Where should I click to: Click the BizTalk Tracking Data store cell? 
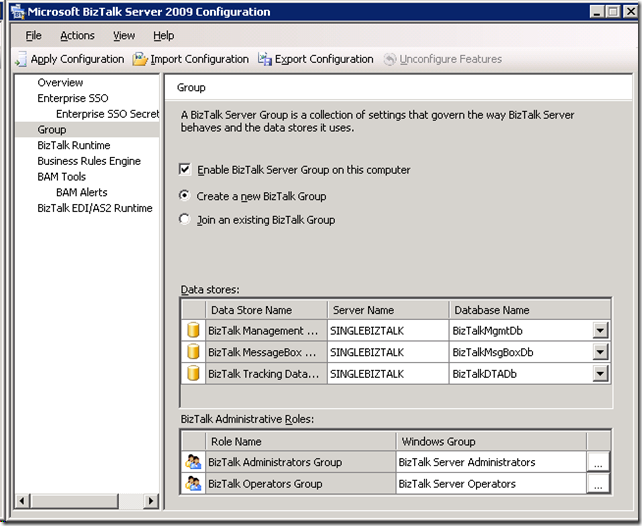[x=266, y=374]
